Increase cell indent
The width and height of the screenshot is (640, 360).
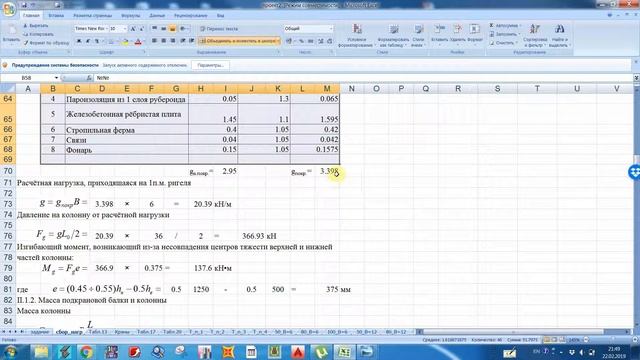pyautogui.click(x=191, y=41)
